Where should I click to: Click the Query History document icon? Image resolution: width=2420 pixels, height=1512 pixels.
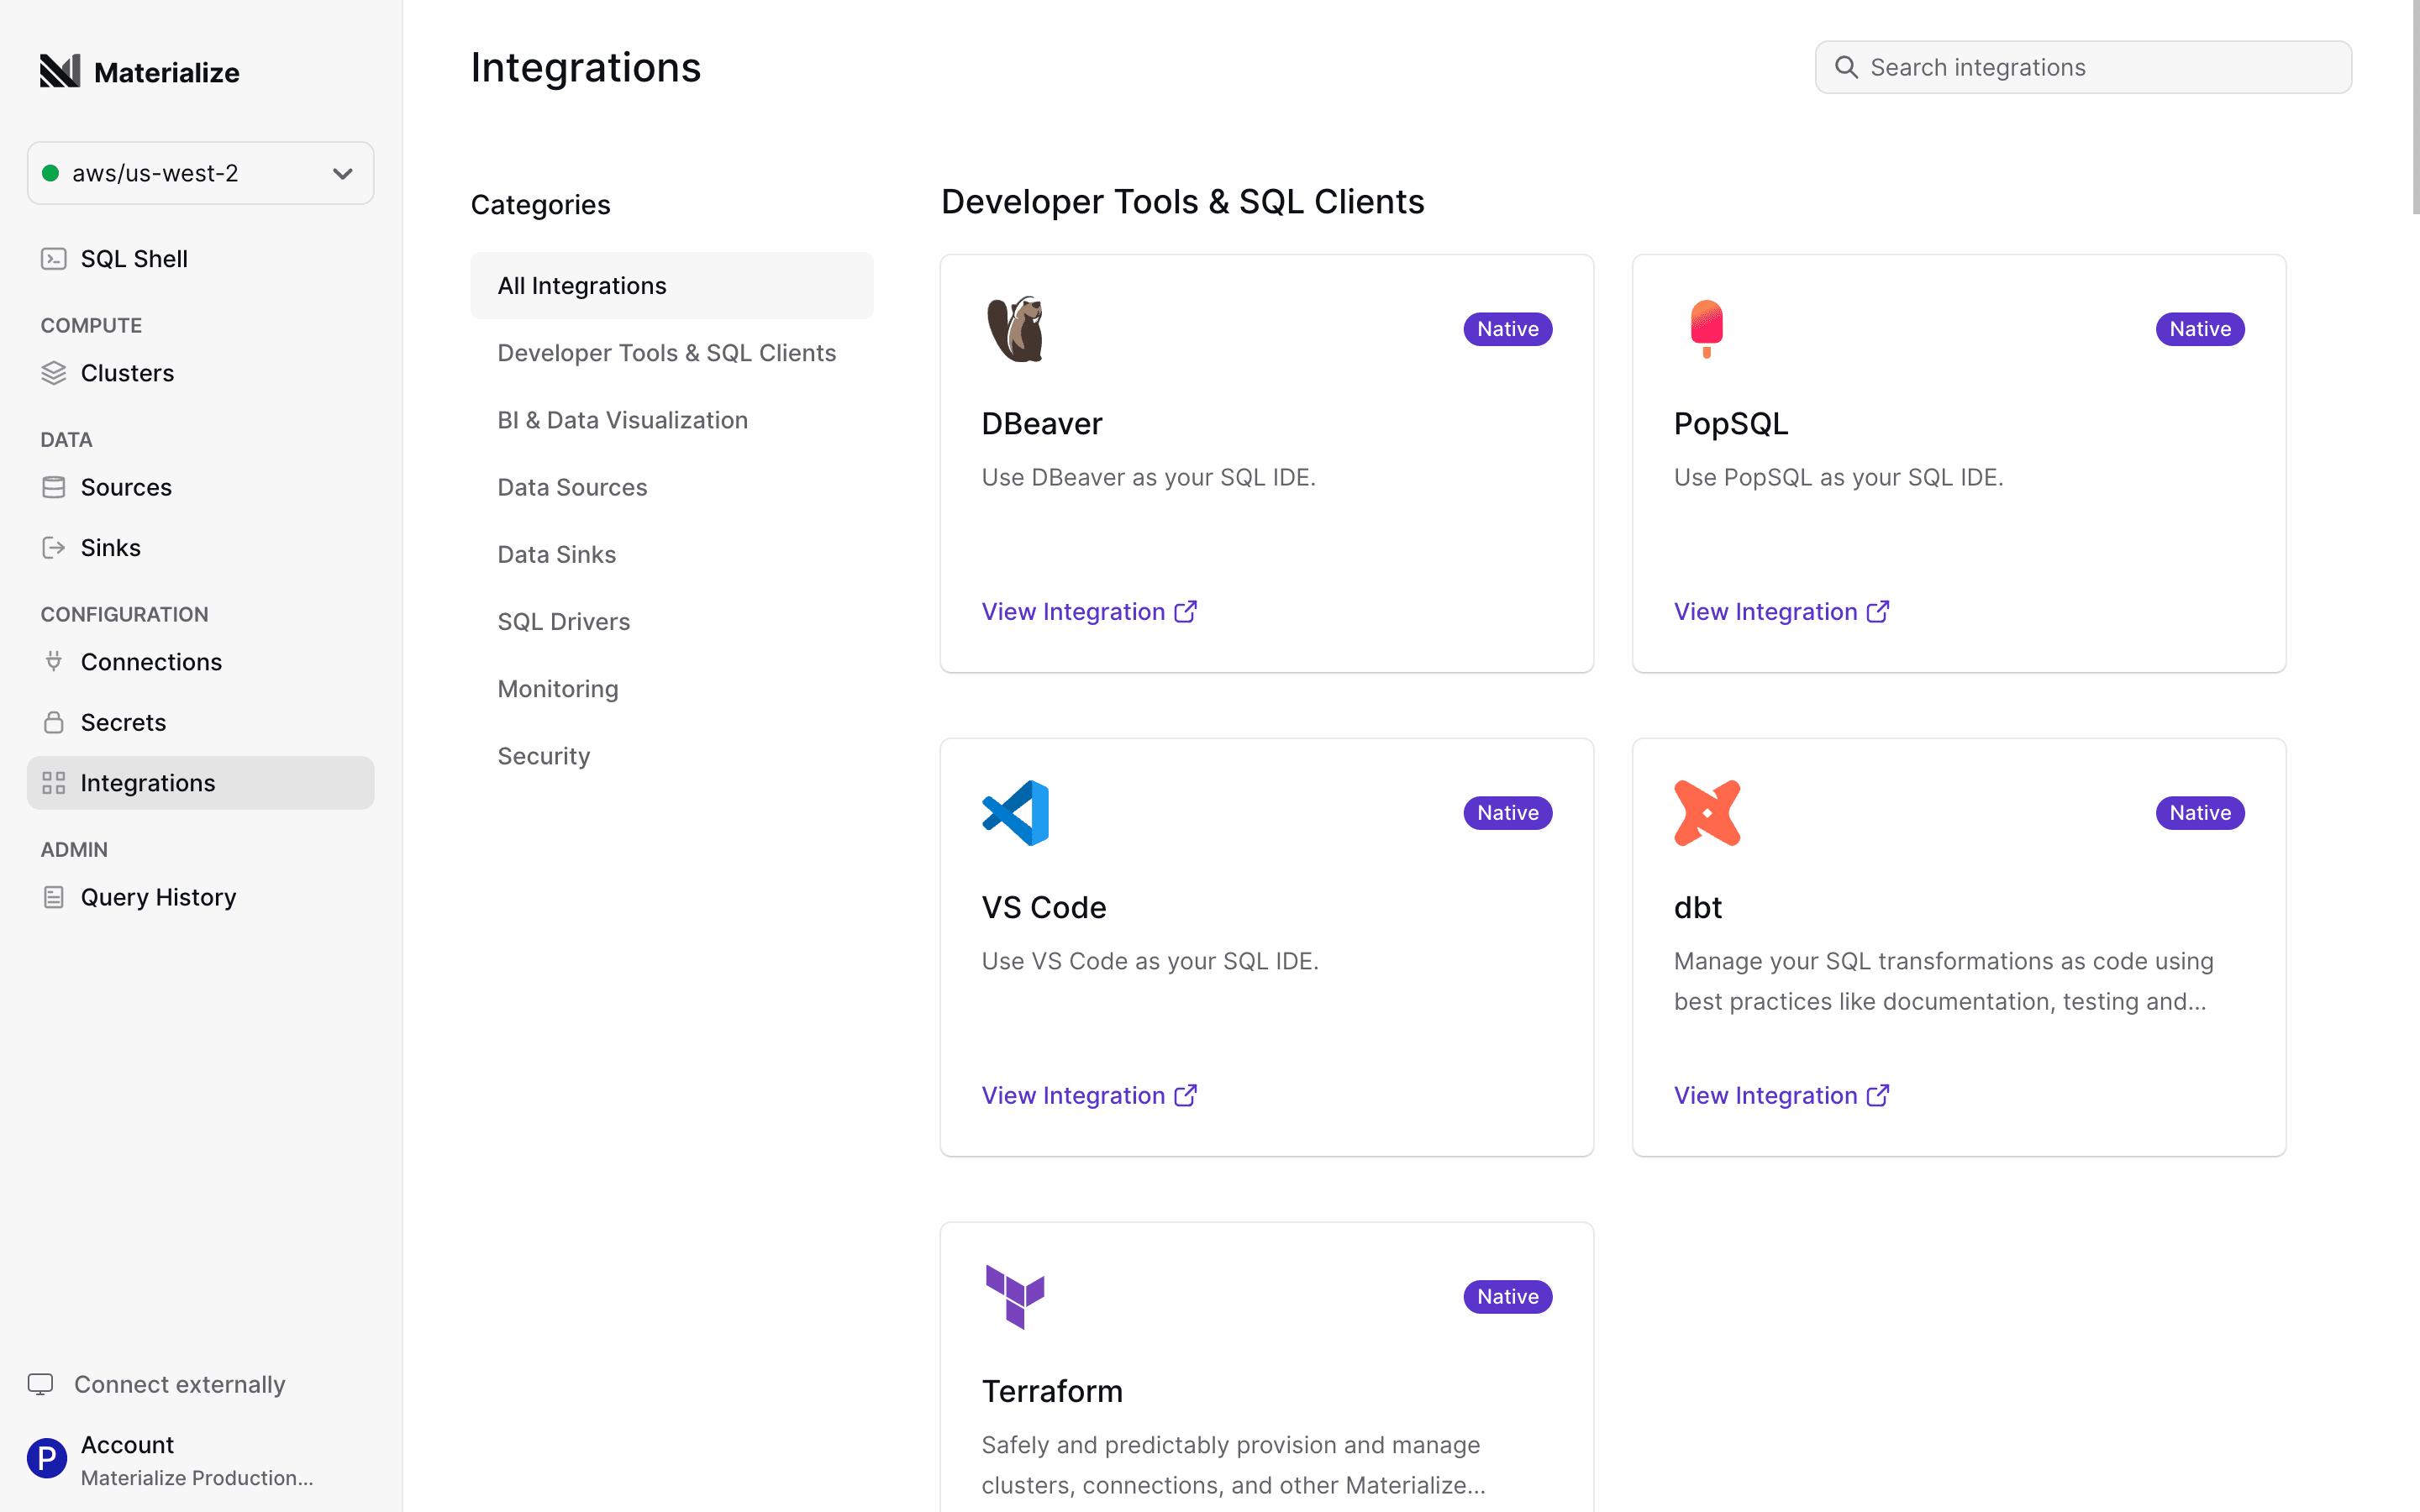tap(54, 897)
